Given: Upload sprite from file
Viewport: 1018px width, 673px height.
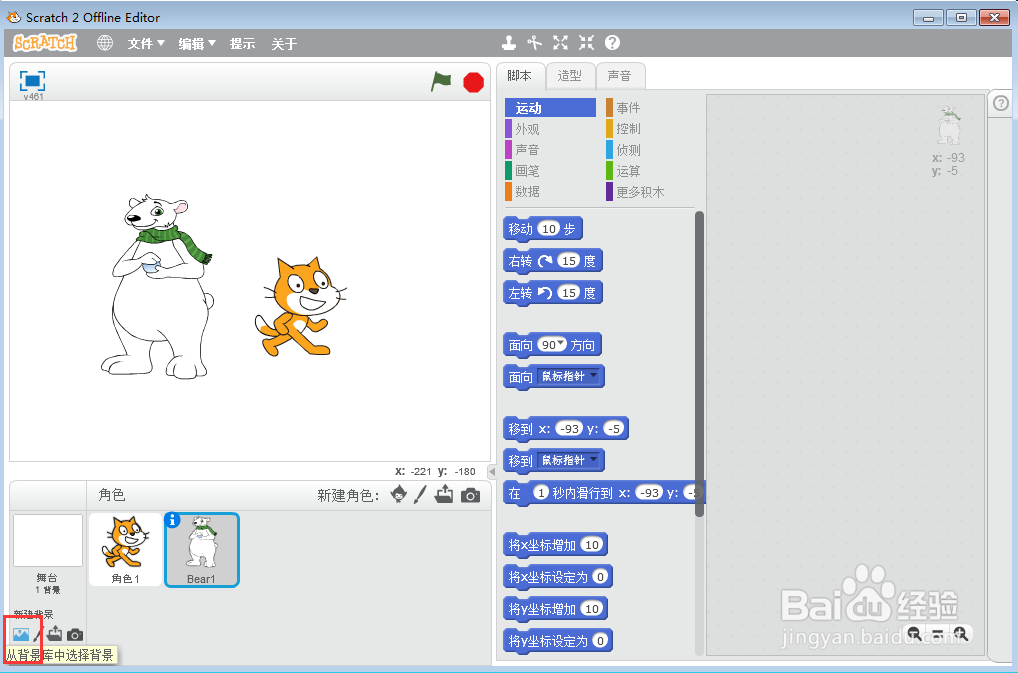Looking at the screenshot, I should click(444, 495).
